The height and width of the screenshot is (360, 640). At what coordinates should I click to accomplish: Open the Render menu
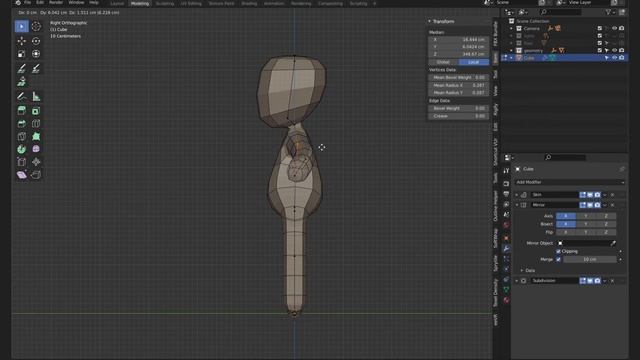point(56,2)
